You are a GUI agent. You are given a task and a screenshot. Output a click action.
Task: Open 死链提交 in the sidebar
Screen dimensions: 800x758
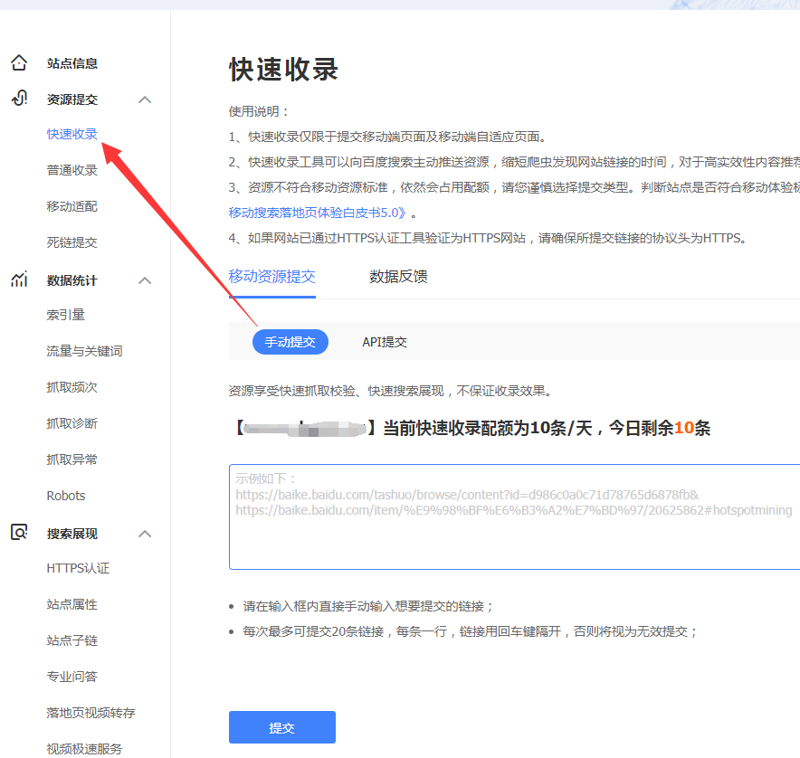click(72, 242)
